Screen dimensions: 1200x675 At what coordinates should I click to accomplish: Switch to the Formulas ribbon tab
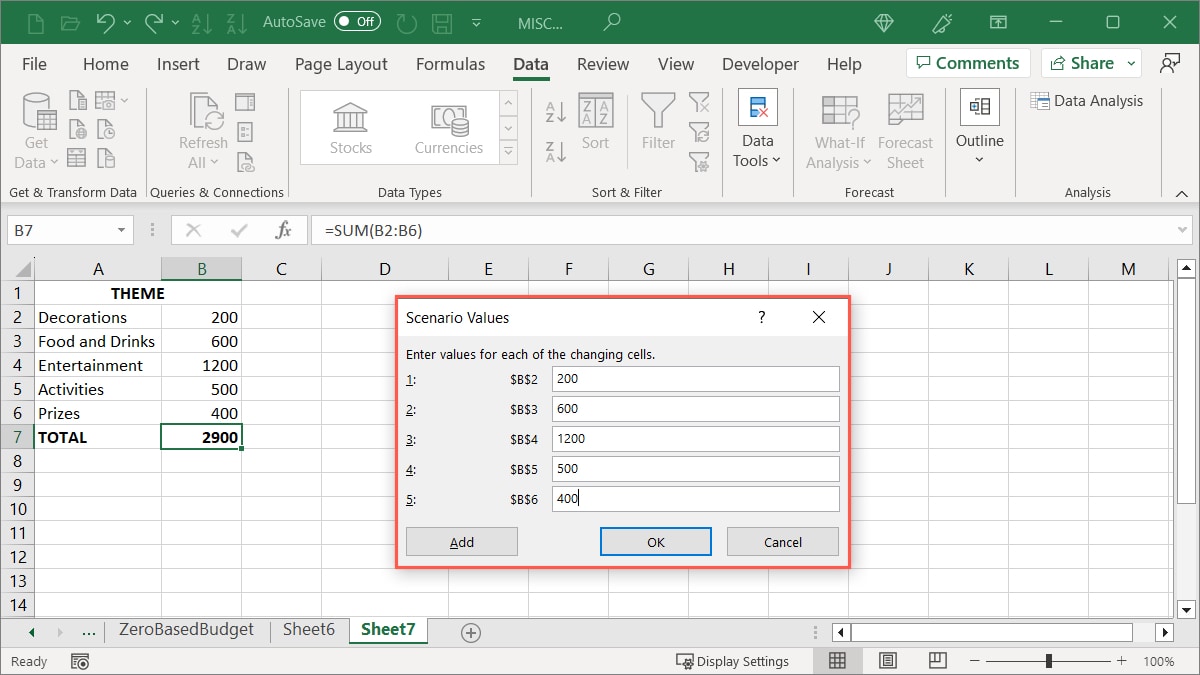click(450, 63)
